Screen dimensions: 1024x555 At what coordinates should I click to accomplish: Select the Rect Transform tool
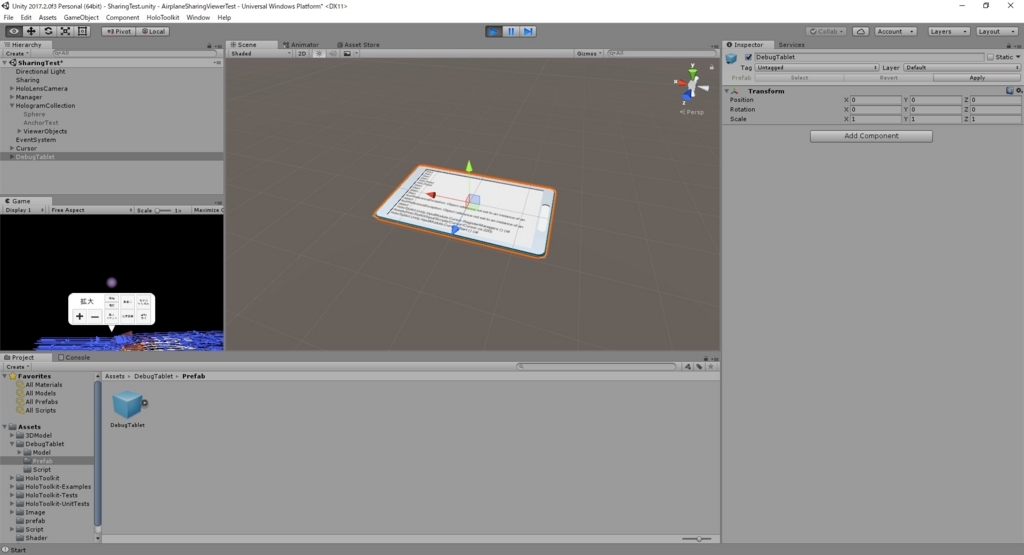pos(82,31)
